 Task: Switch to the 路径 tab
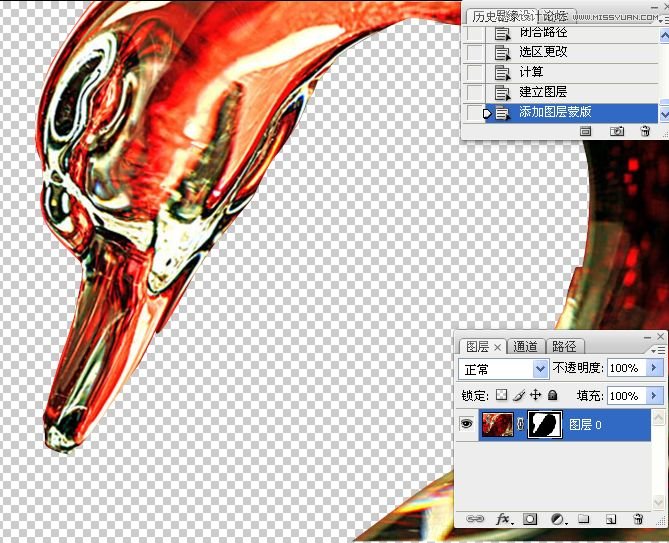tap(564, 346)
